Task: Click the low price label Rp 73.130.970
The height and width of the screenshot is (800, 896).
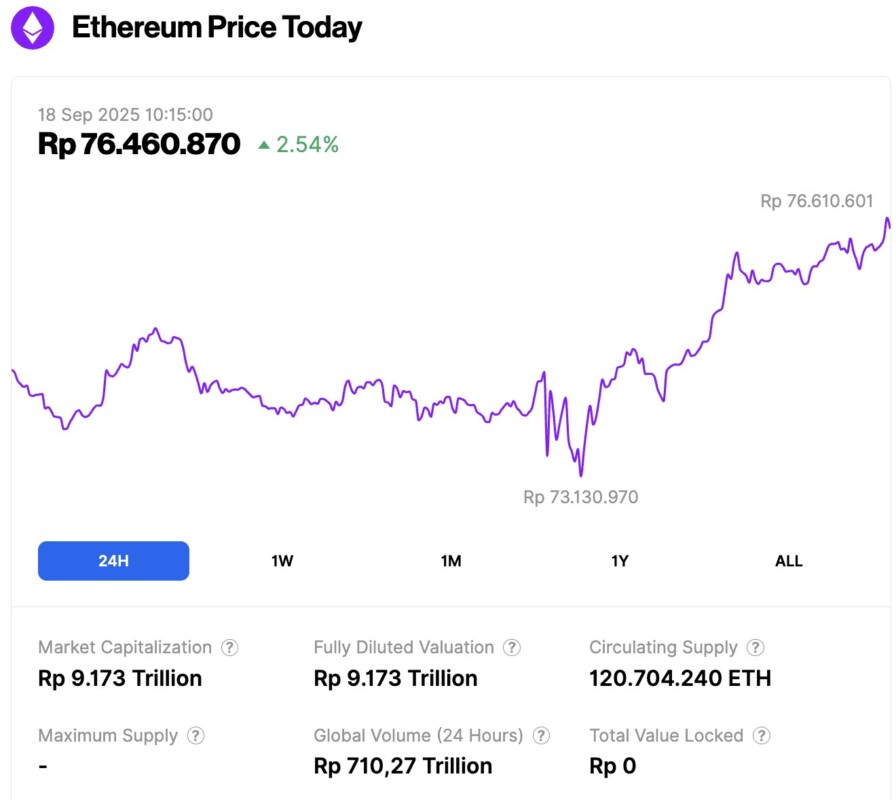Action: tap(580, 496)
